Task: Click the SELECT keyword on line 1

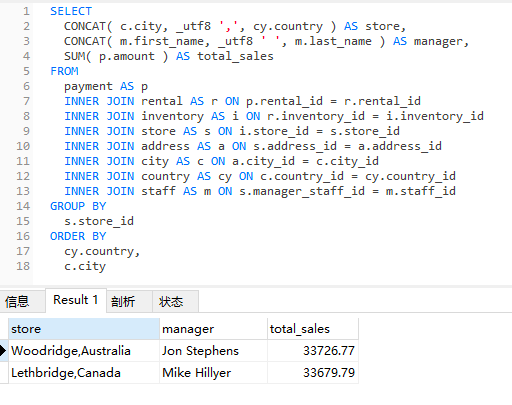Action: tap(71, 11)
